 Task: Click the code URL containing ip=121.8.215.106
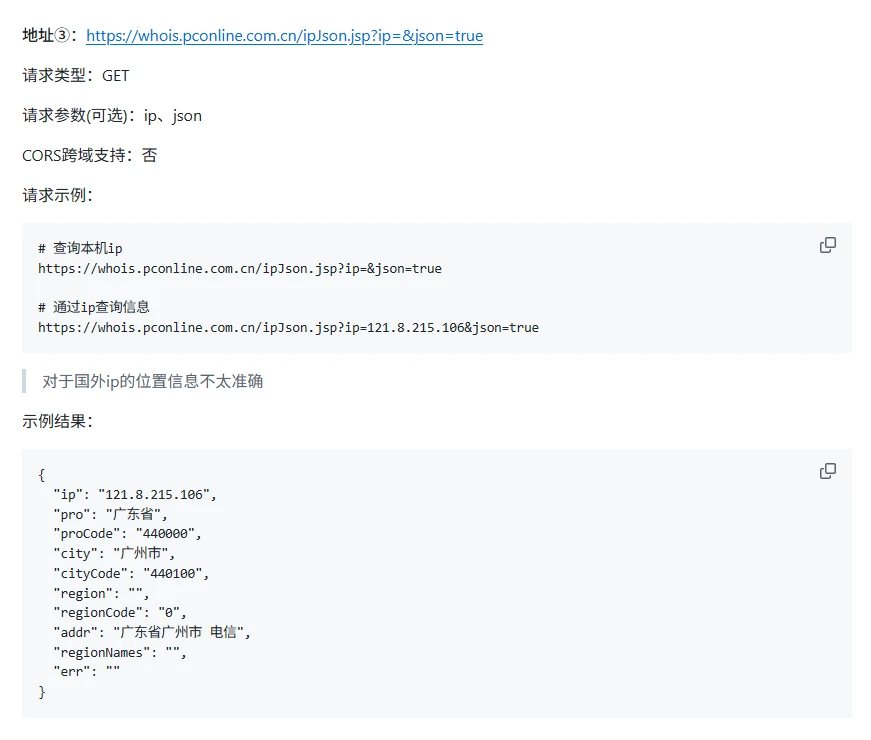tap(288, 327)
